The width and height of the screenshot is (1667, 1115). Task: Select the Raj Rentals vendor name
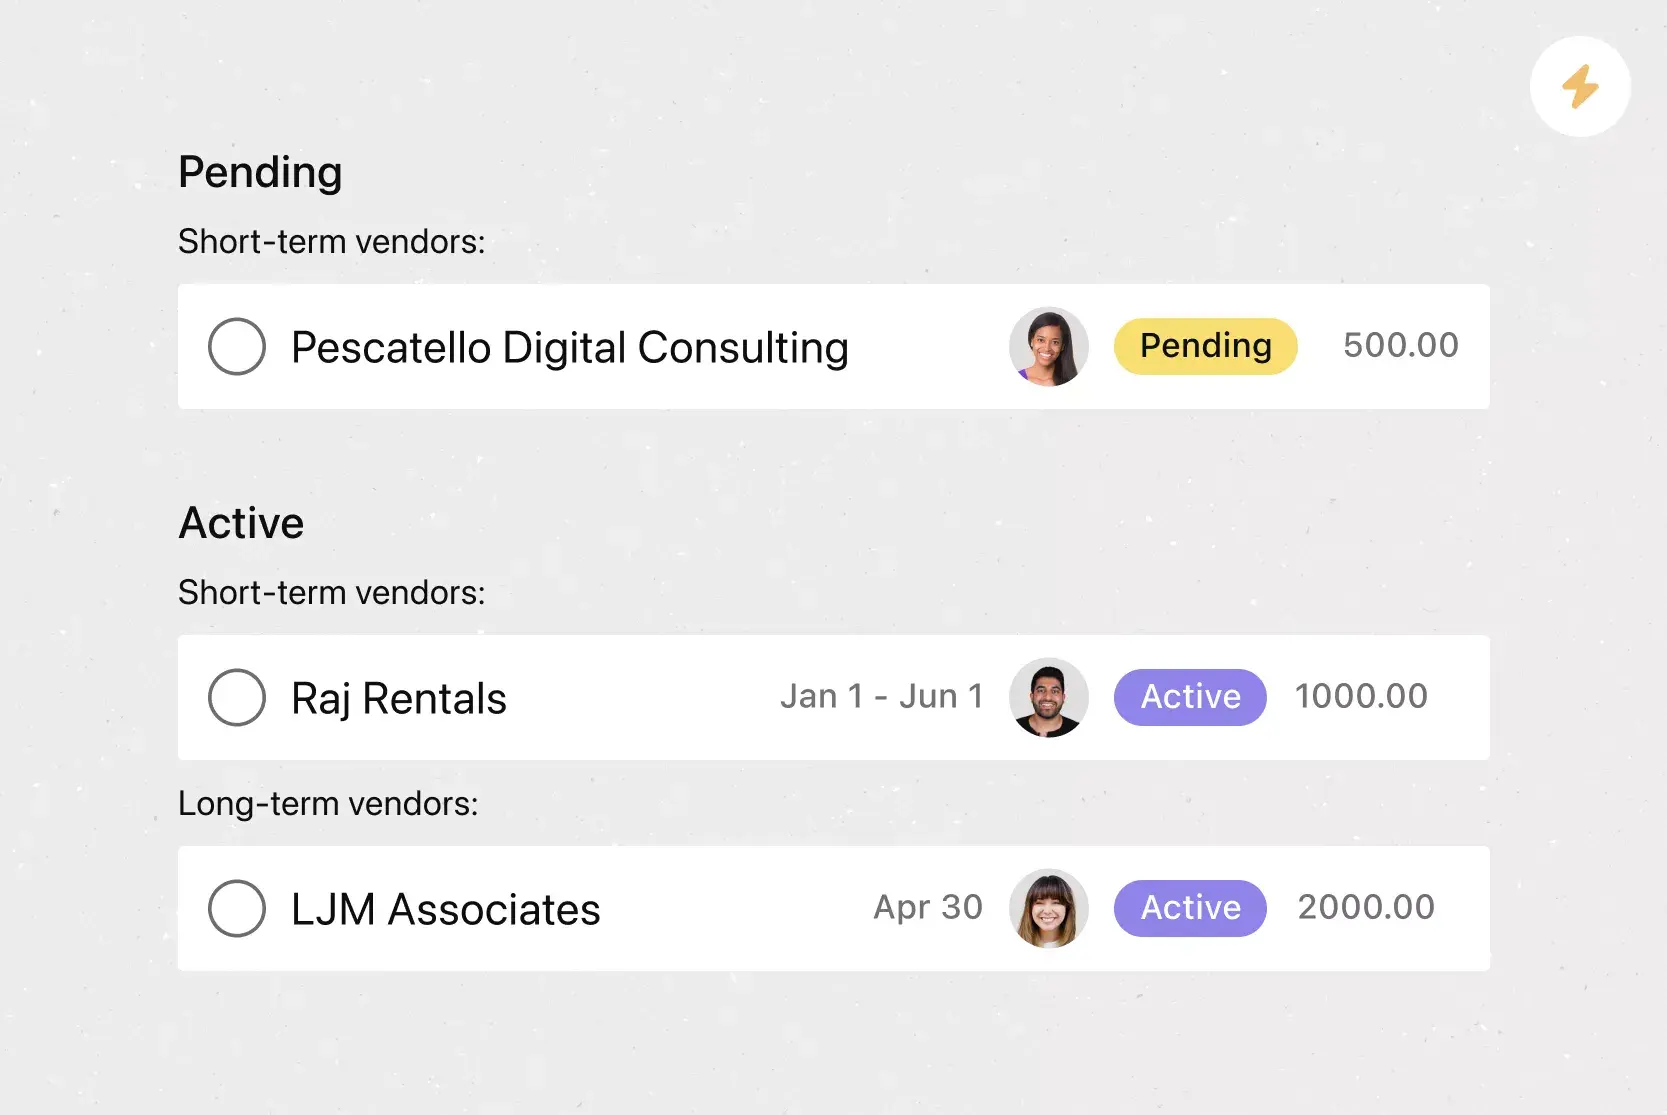click(398, 698)
